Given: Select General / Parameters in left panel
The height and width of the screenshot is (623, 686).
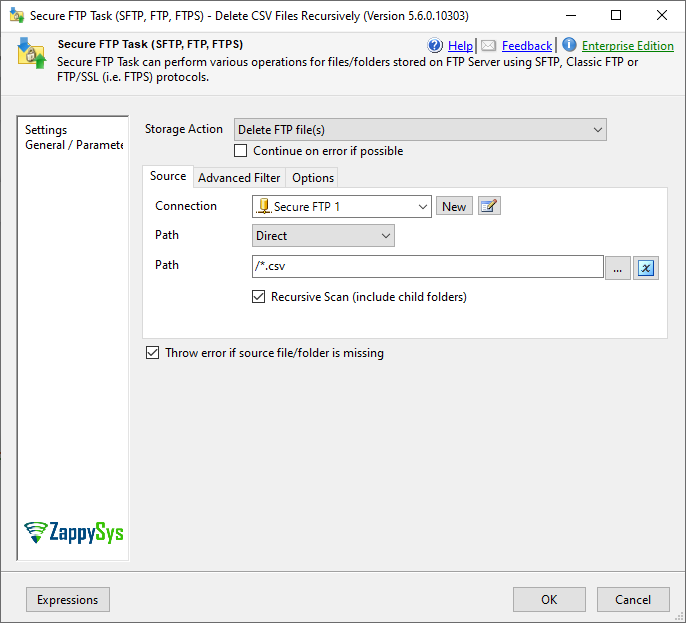Looking at the screenshot, I should pos(74,145).
